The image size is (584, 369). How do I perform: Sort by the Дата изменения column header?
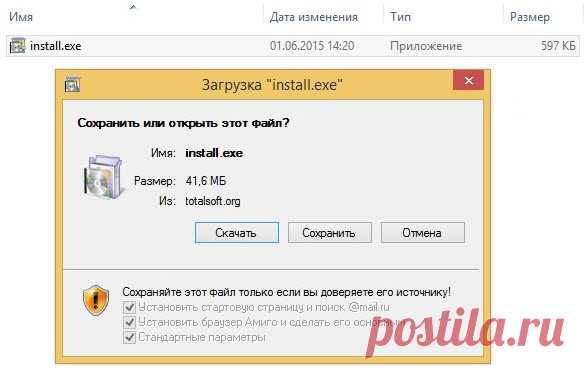pos(314,17)
